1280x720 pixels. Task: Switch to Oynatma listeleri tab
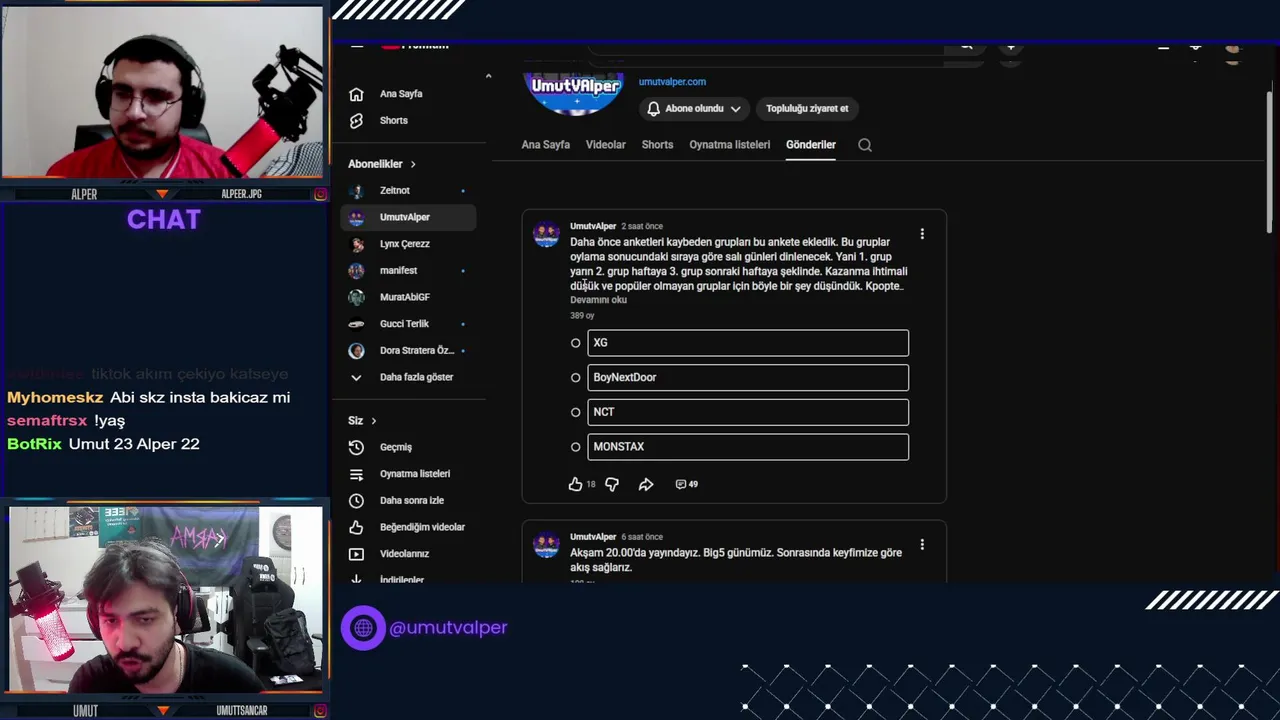coord(729,145)
